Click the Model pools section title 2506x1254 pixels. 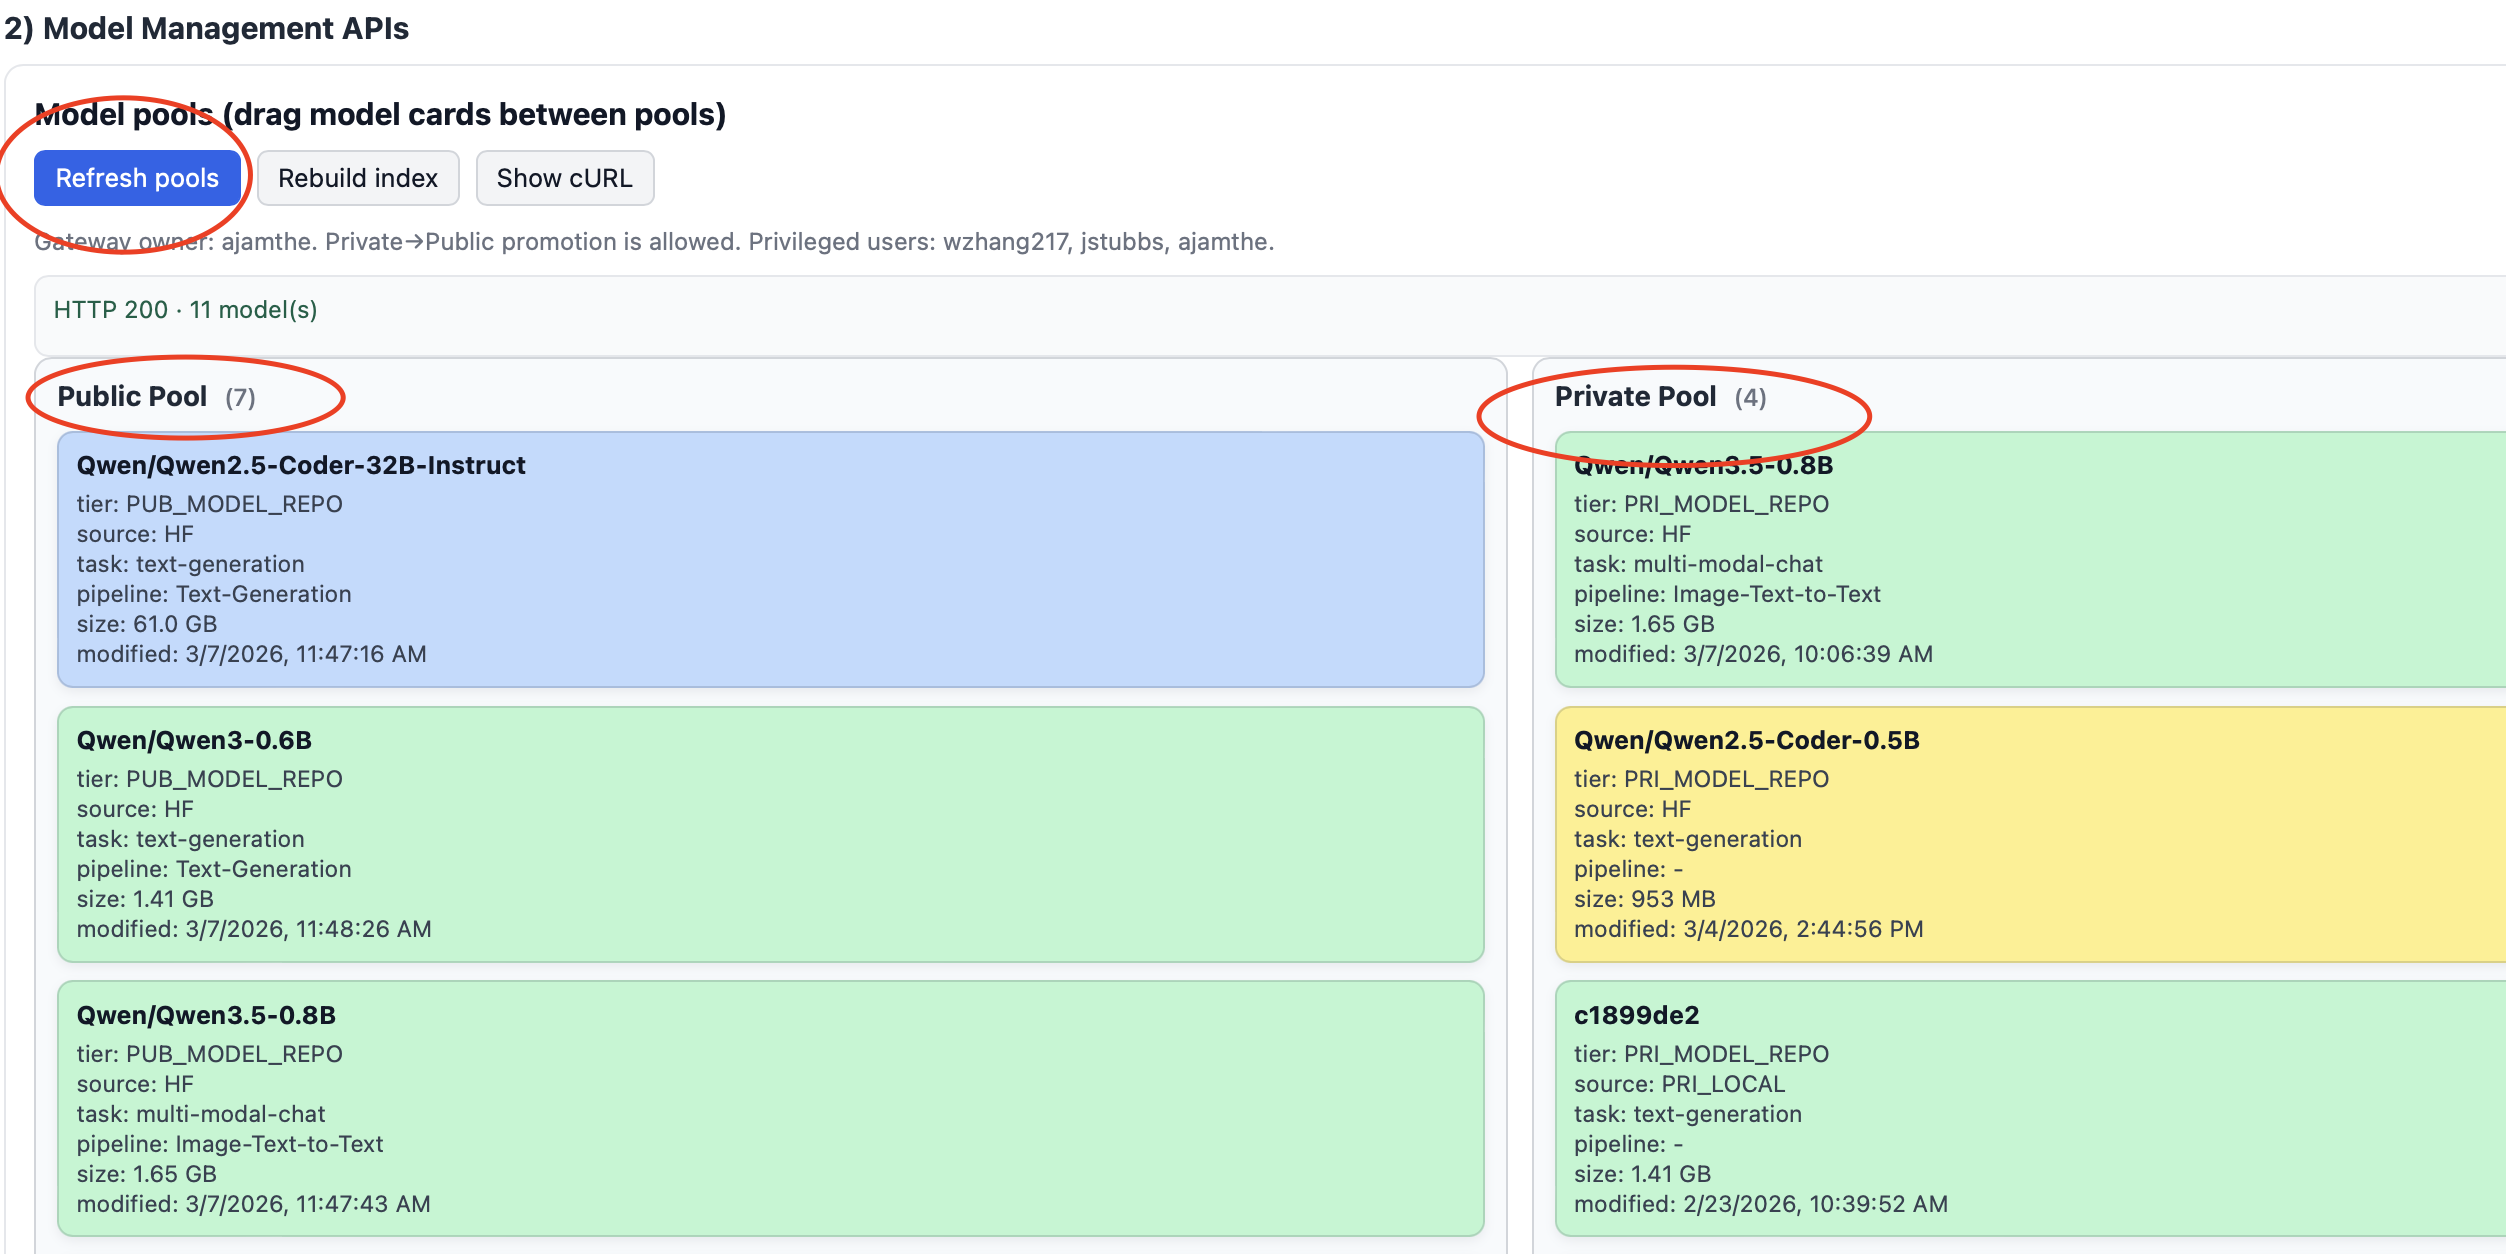tap(380, 115)
